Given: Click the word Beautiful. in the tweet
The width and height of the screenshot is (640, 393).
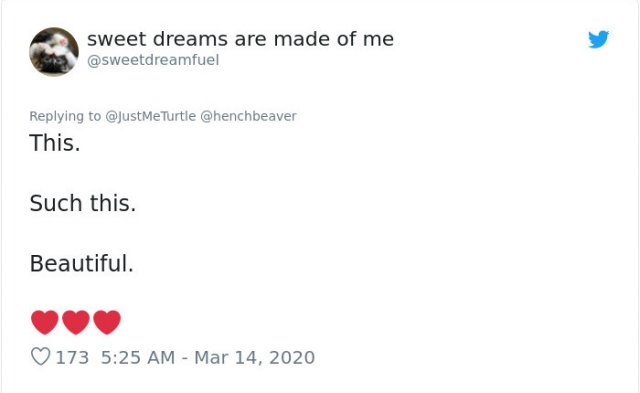Looking at the screenshot, I should tap(81, 263).
